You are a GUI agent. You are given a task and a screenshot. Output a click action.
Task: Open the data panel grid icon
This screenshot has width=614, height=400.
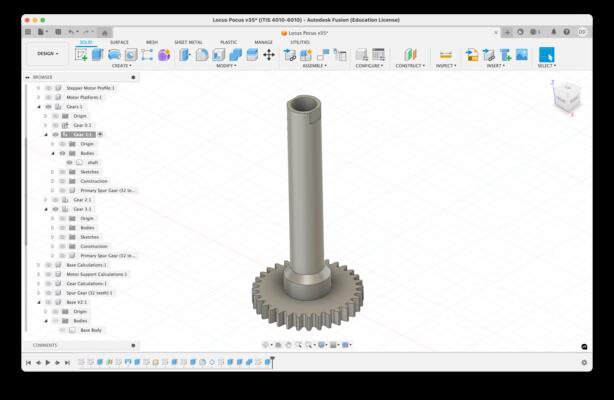(28, 32)
